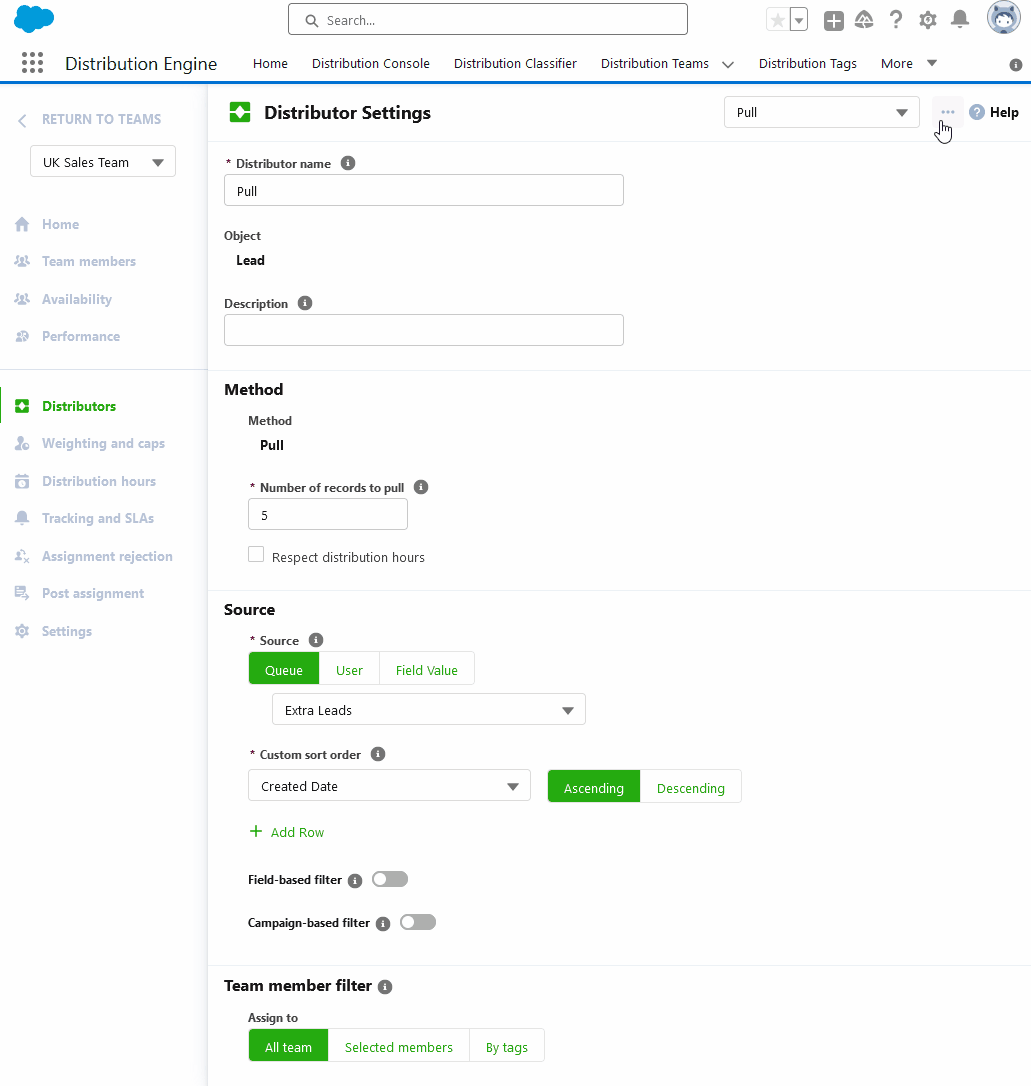Open Salesforce Setup gear menu
This screenshot has width=1031, height=1086.
tap(927, 19)
